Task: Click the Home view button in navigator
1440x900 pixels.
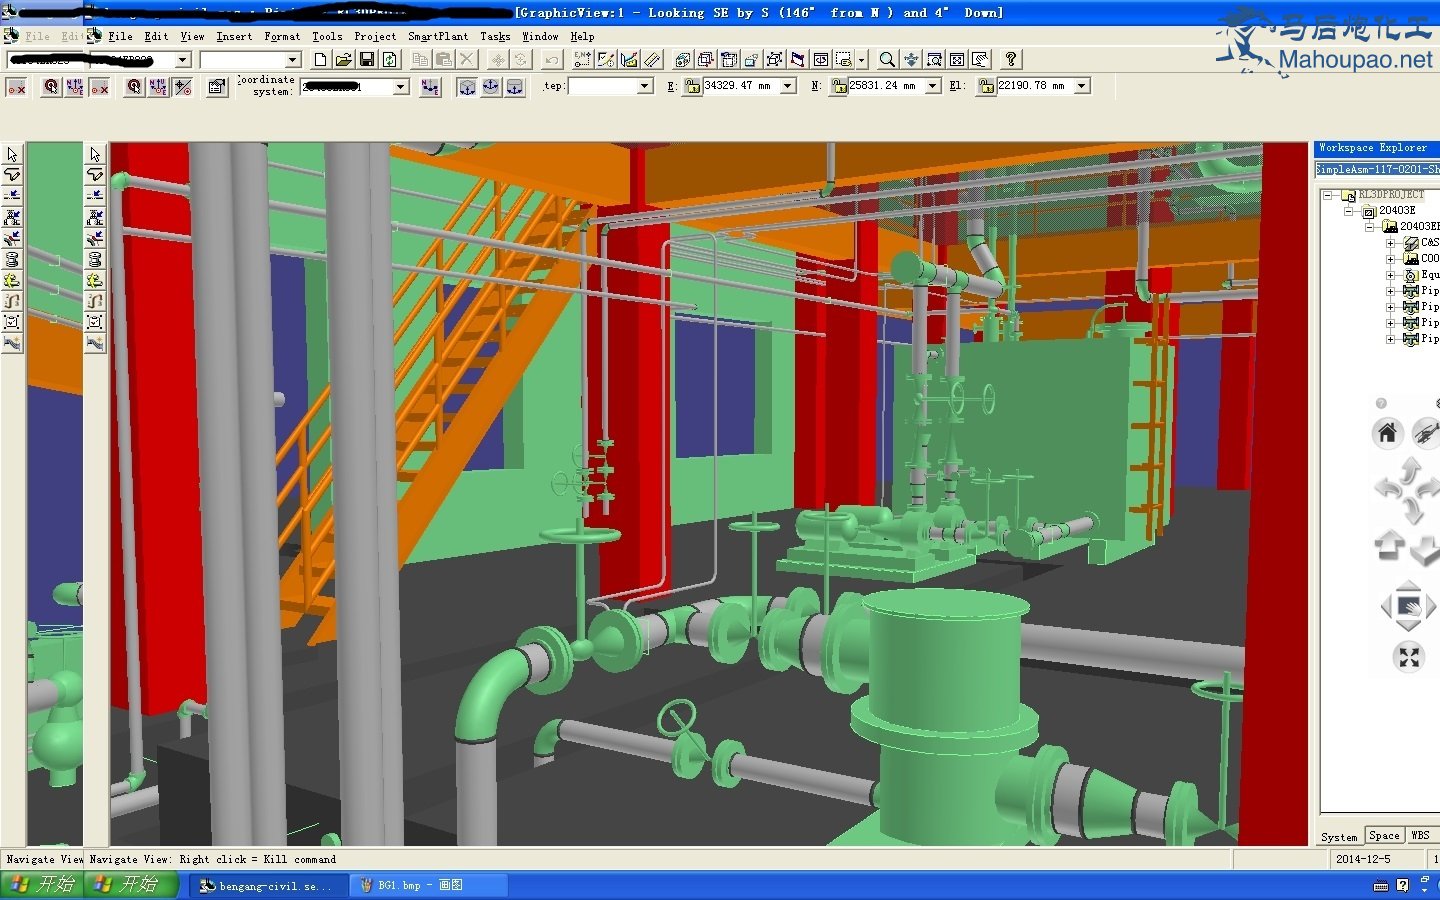Action: click(1387, 433)
